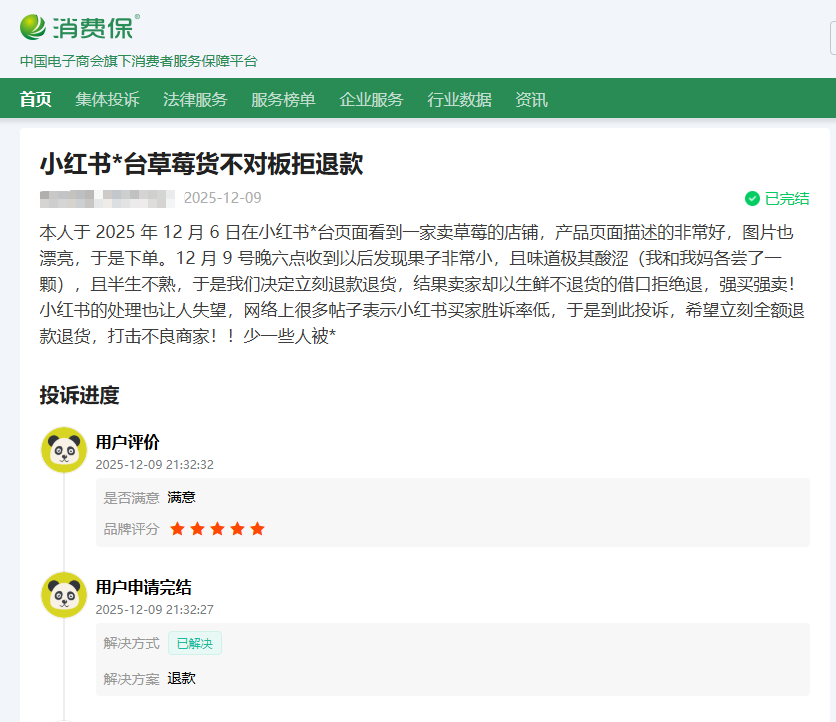Click the green 已完结 checkmark icon

(752, 198)
